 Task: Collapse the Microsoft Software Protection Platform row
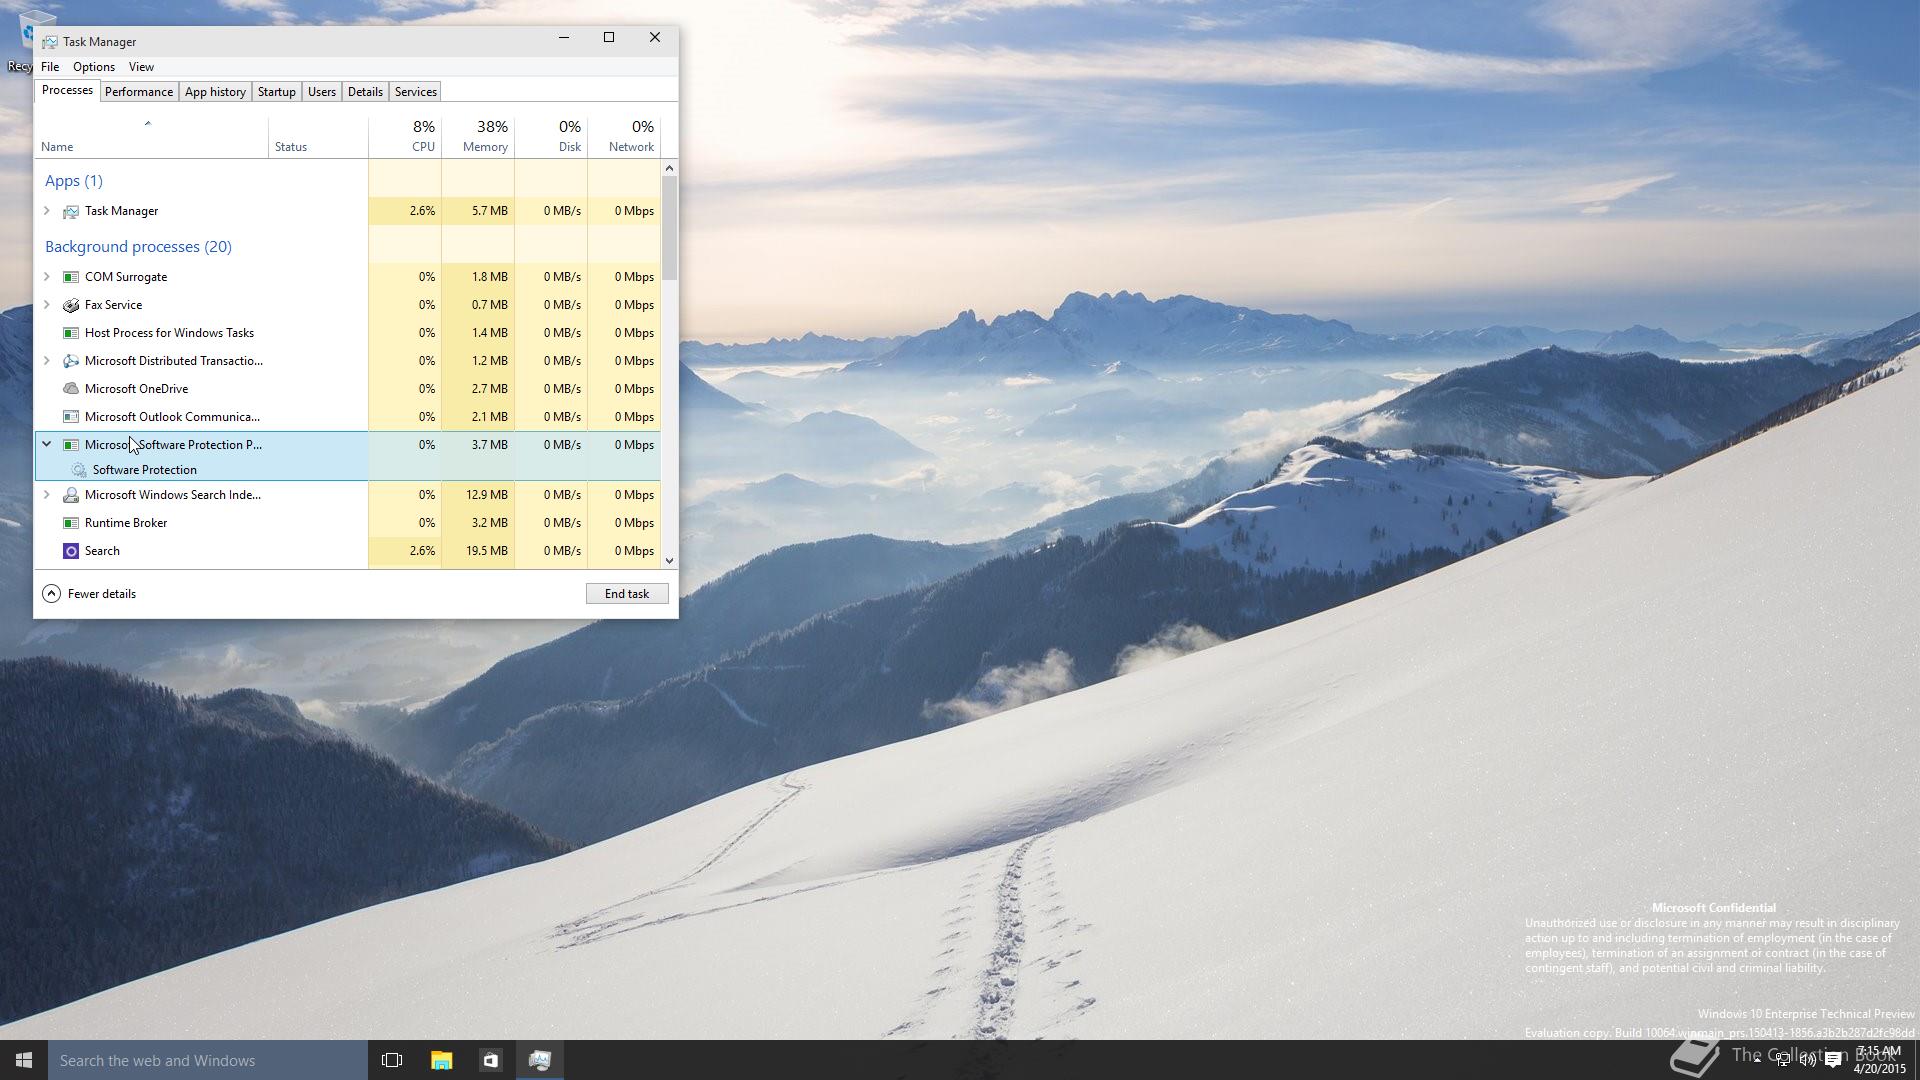pos(46,444)
